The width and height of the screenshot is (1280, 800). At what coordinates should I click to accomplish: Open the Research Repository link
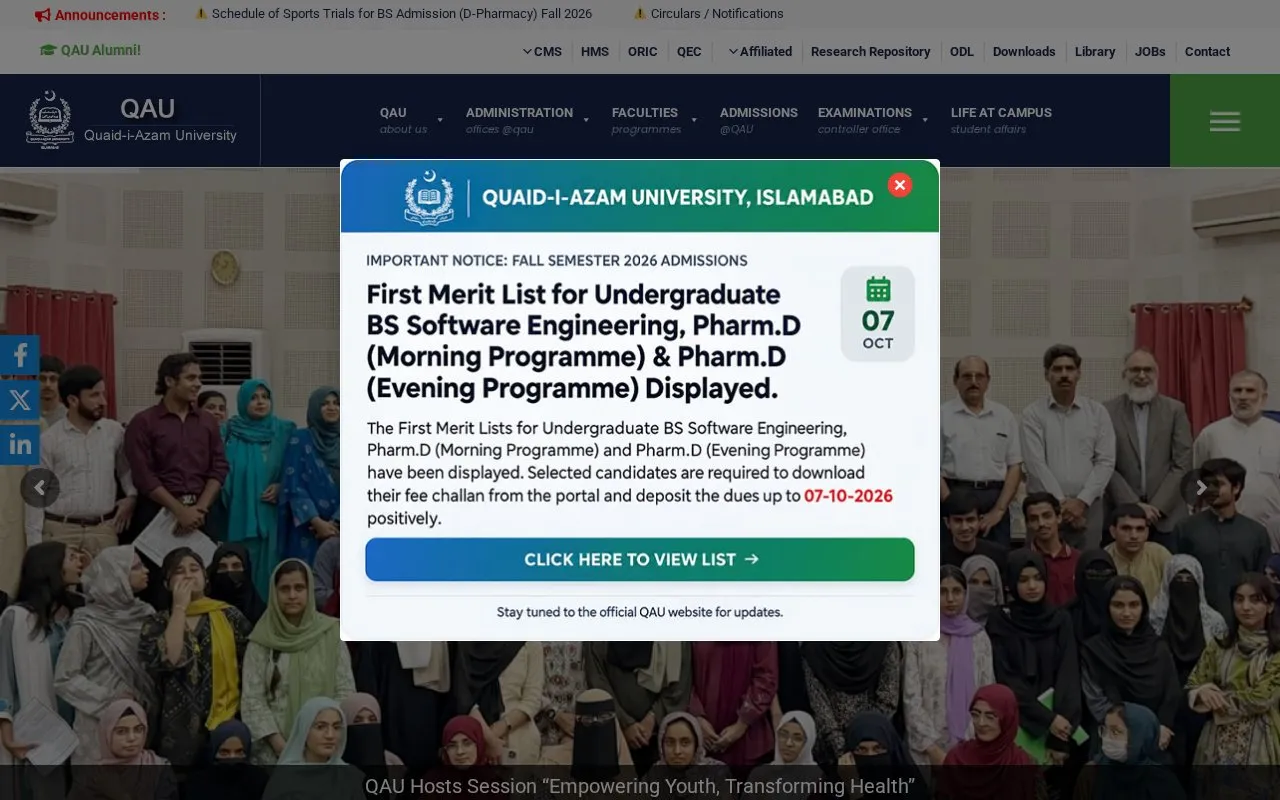[870, 52]
